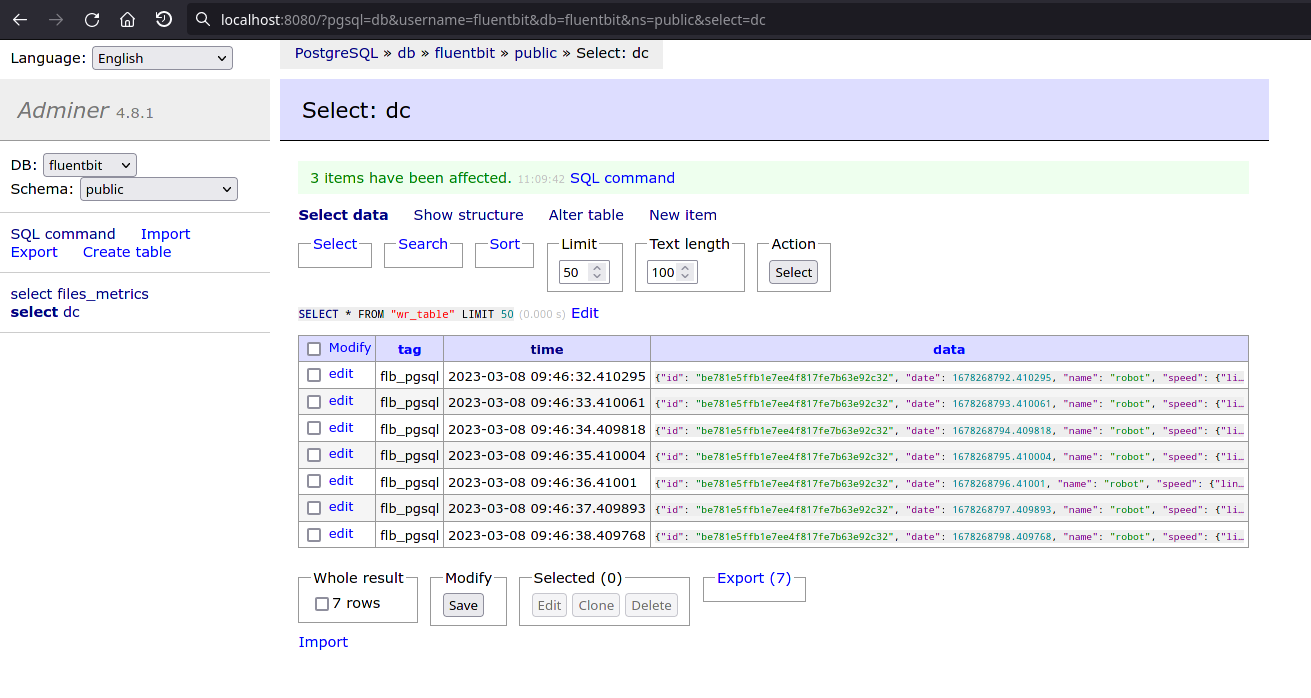The width and height of the screenshot is (1311, 698).
Task: Click the Edit button in Selected group
Action: point(550,605)
